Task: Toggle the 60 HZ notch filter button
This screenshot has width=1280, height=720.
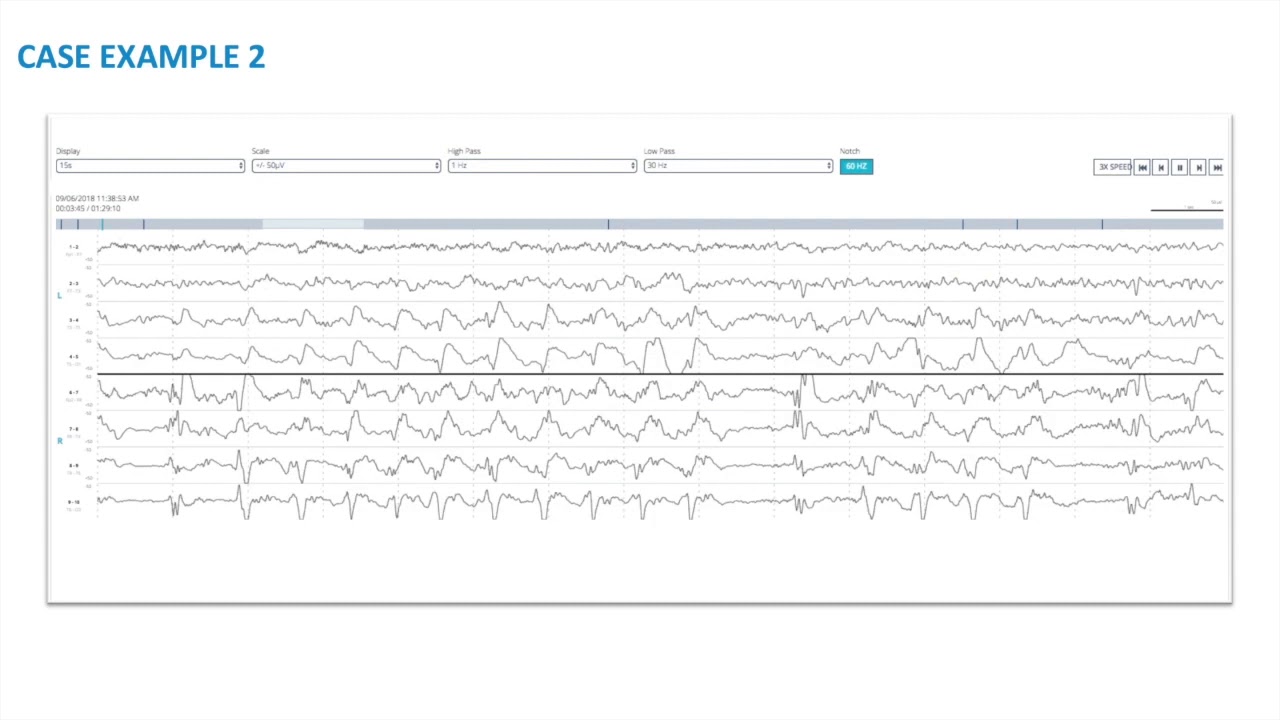Action: pyautogui.click(x=856, y=166)
